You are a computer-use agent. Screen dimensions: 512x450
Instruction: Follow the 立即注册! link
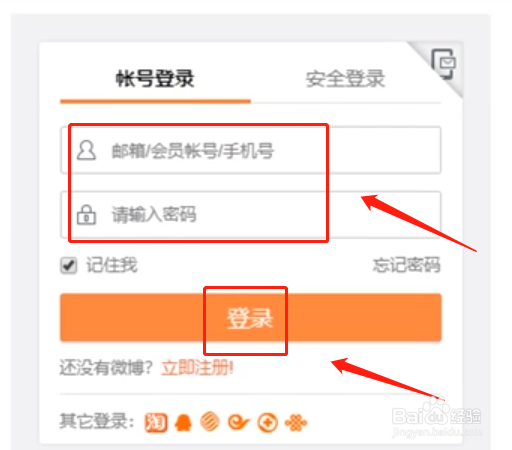tap(198, 368)
